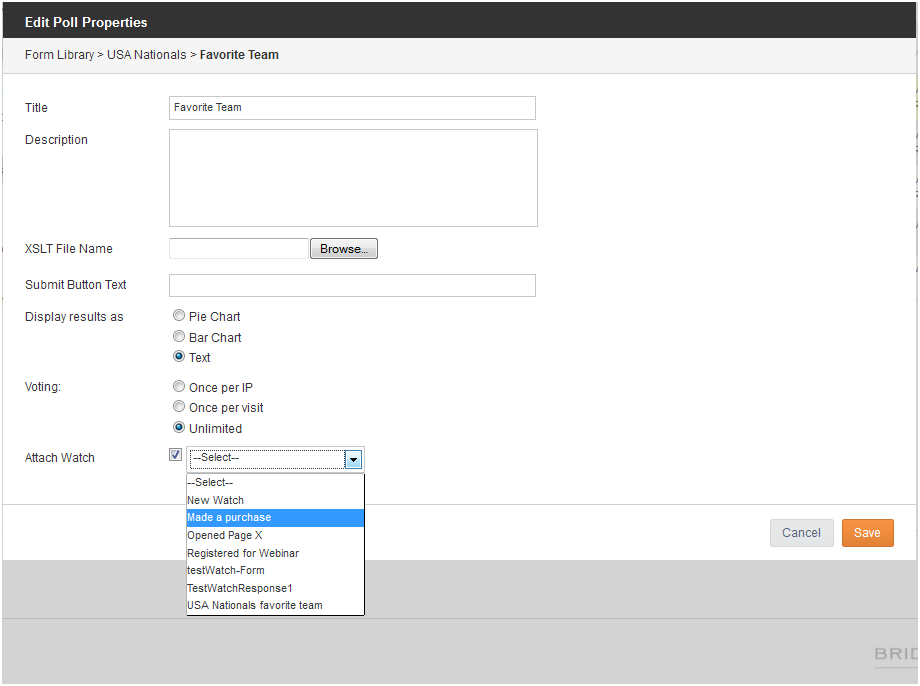Viewport: 920px width, 686px height.
Task: Click into the Title text field
Action: click(x=352, y=108)
